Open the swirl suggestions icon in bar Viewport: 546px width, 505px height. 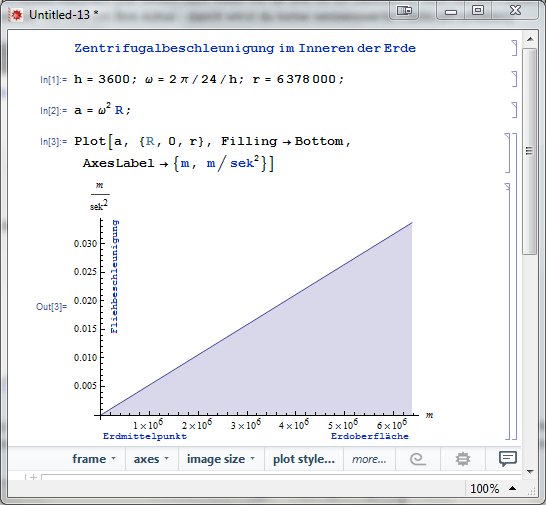coord(418,459)
